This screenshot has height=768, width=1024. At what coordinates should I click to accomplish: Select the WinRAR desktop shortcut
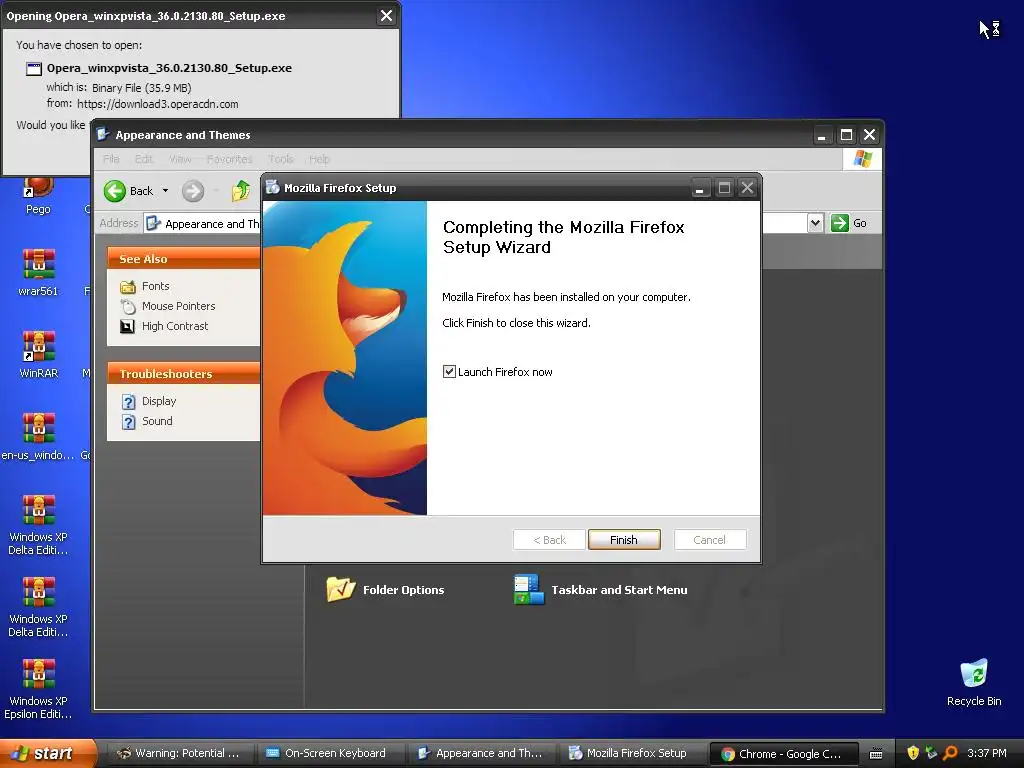(x=39, y=355)
